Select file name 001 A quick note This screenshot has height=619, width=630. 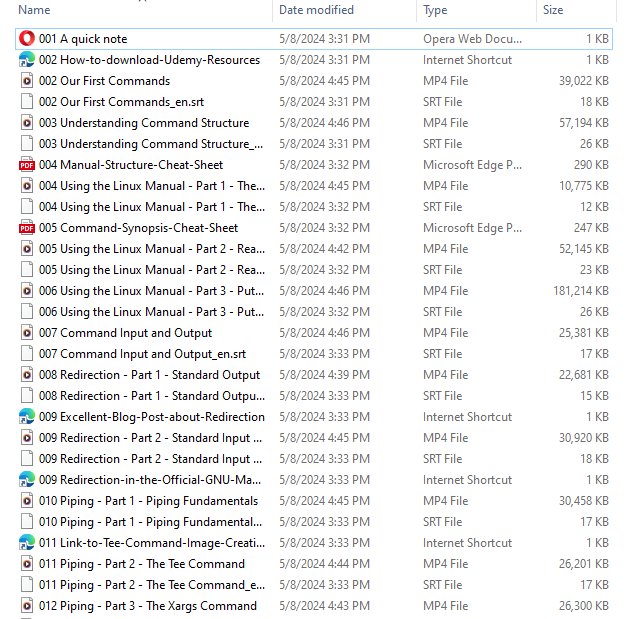tap(83, 39)
